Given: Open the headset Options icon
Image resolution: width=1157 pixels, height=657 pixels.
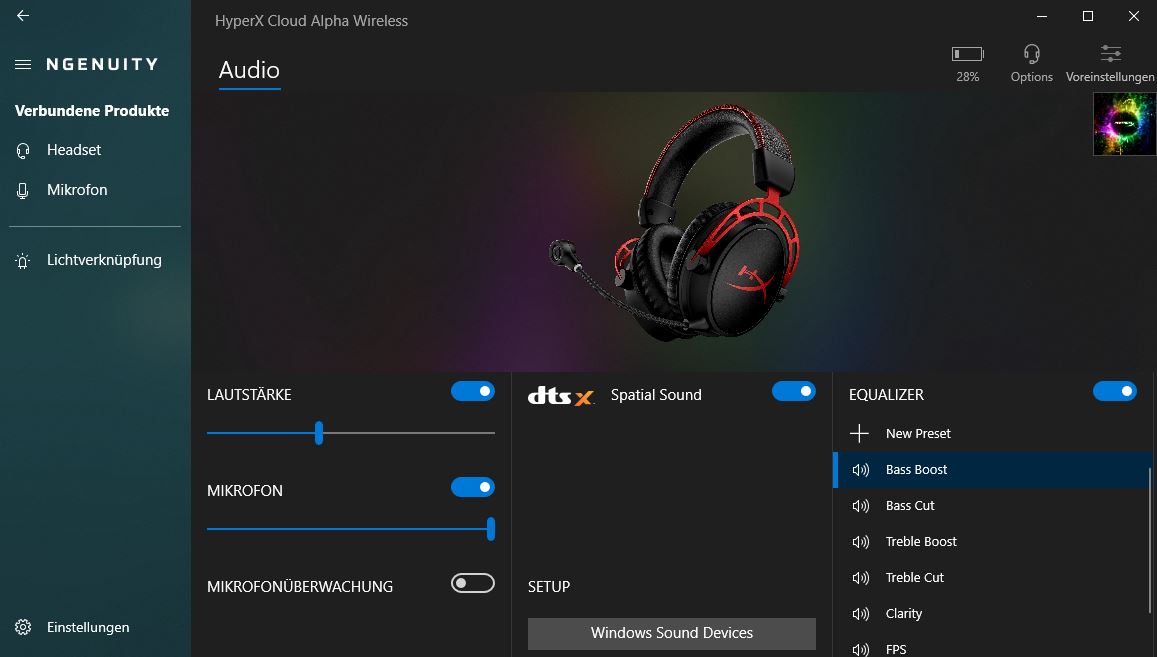Looking at the screenshot, I should 1031,54.
